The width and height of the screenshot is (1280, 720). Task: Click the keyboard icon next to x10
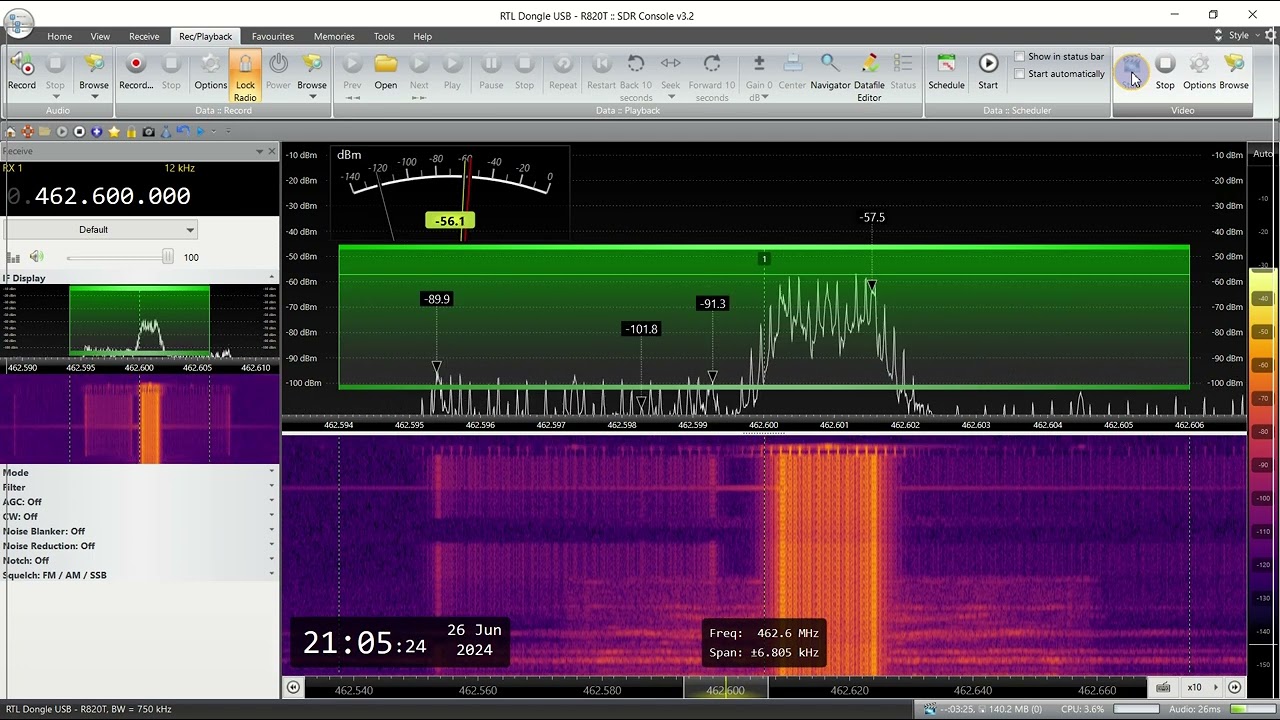[x=1163, y=687]
